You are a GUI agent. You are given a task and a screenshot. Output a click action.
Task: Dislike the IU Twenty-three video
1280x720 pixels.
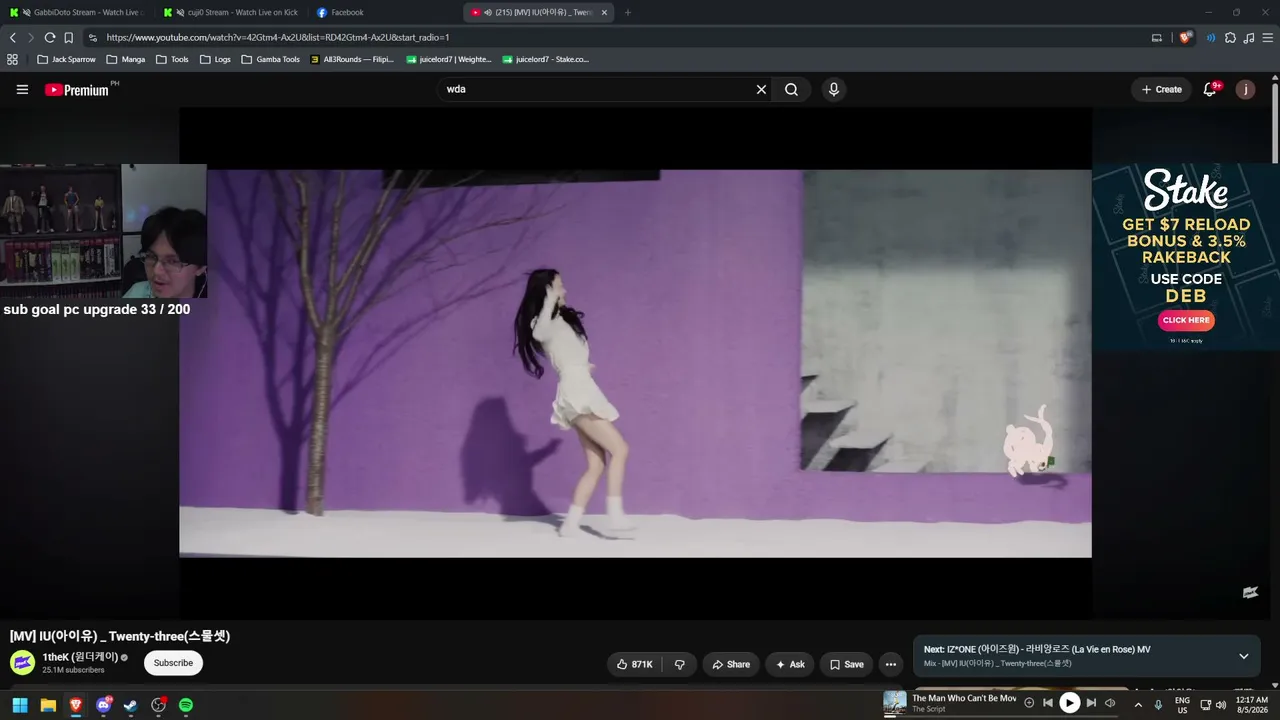click(679, 664)
